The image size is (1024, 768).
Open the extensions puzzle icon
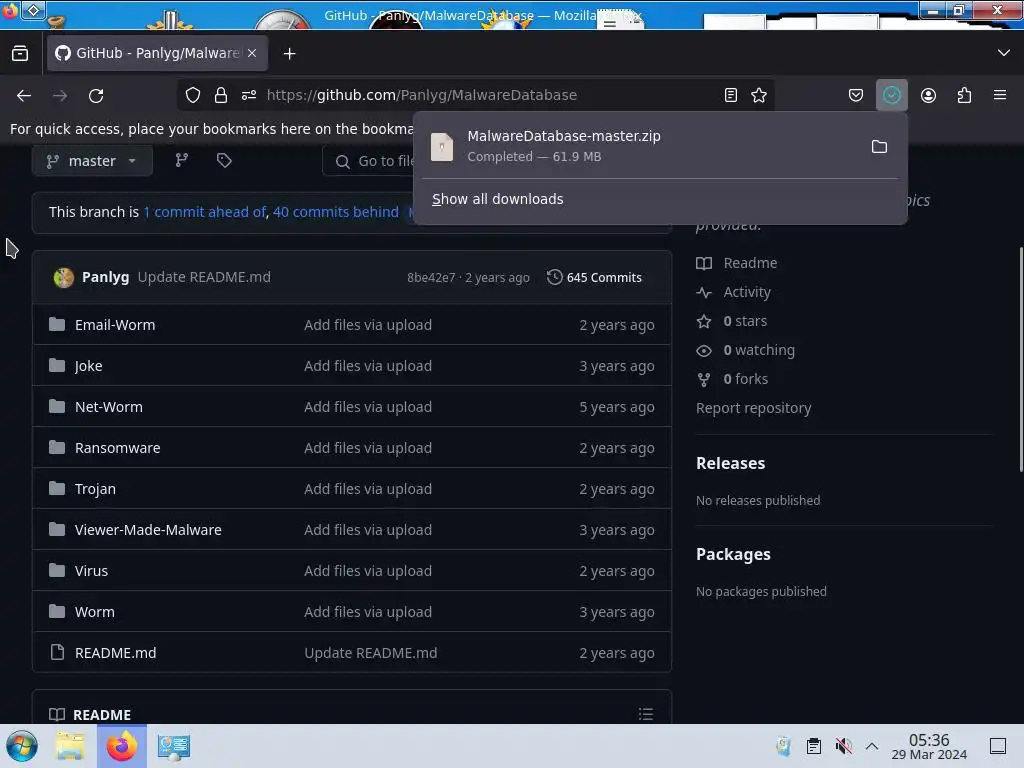pos(964,95)
